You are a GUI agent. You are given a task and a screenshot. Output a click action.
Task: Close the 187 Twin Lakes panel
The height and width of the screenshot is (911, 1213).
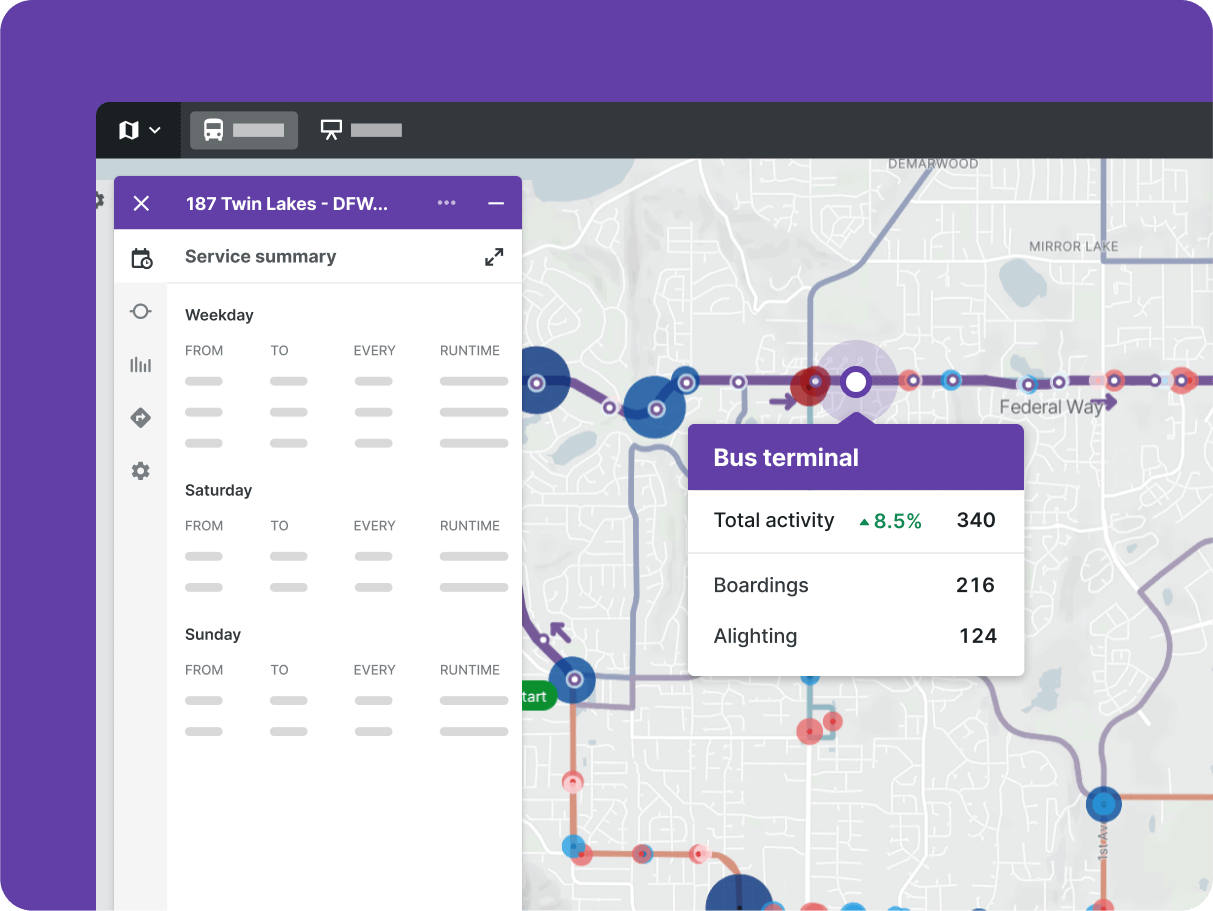click(x=141, y=204)
